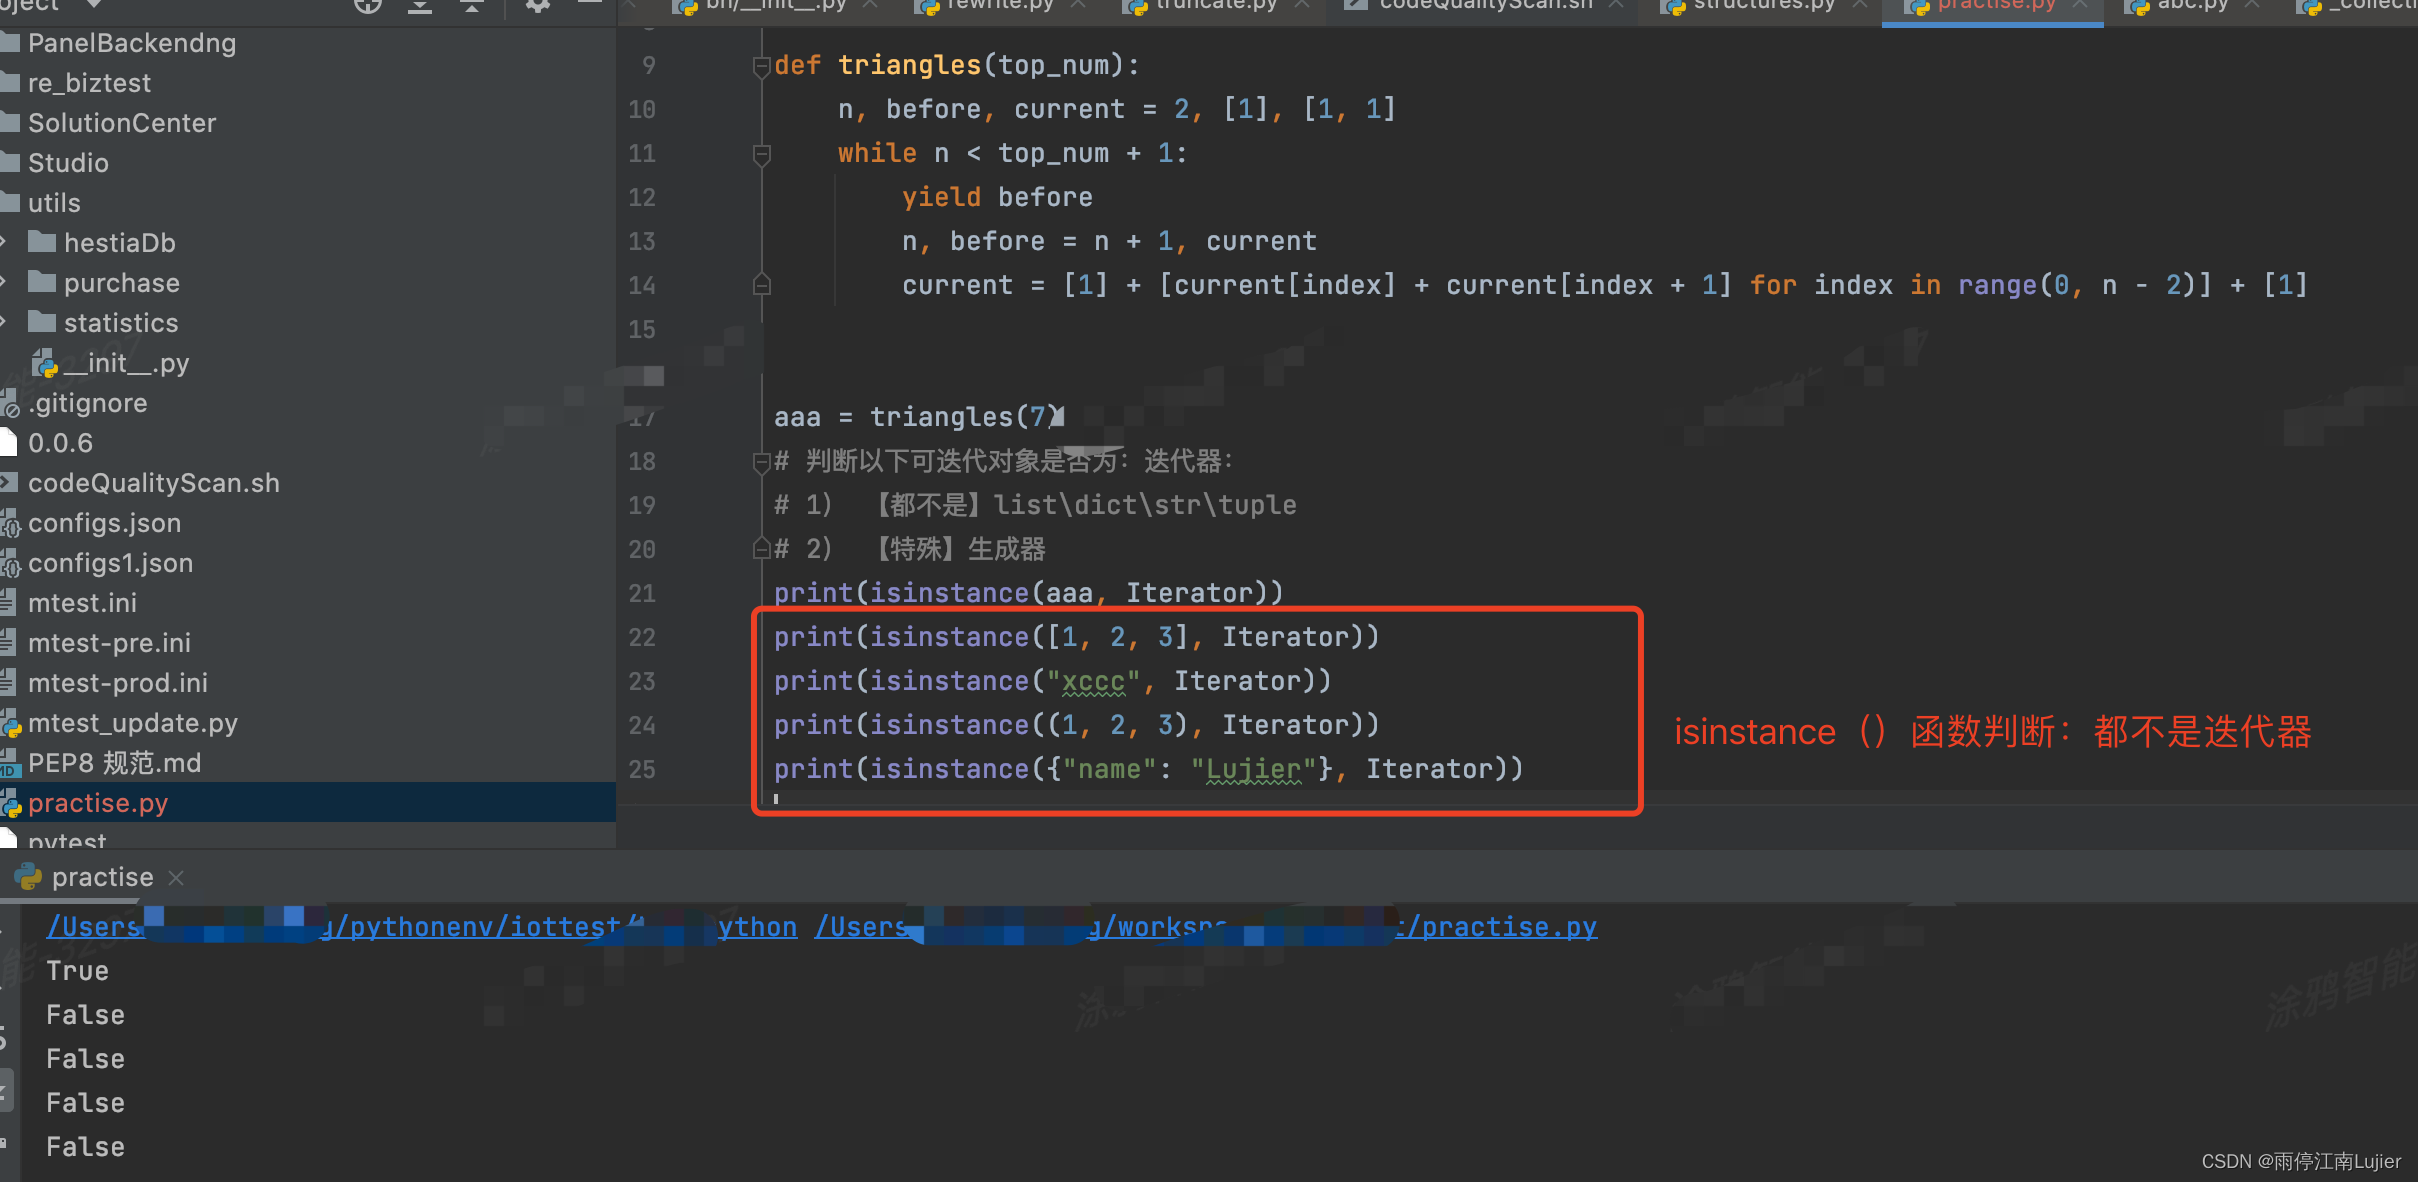Select the 0.0.6 file in the tree

pyautogui.click(x=60, y=443)
